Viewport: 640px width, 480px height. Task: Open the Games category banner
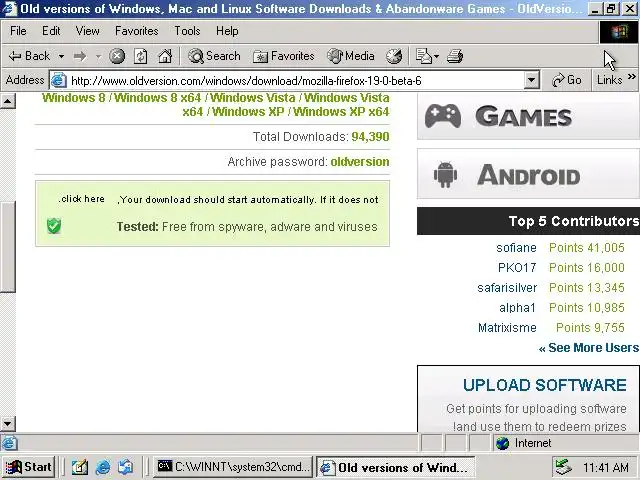[x=528, y=117]
